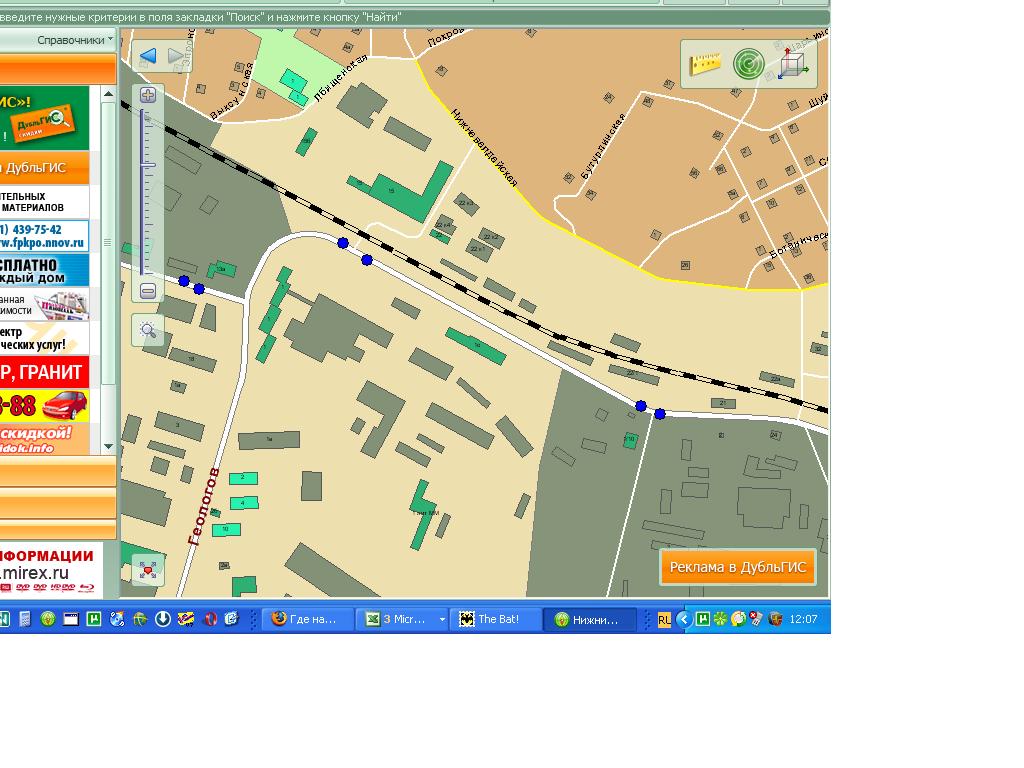Click the gray forward arrow on map
1024x768 pixels.
[176, 57]
